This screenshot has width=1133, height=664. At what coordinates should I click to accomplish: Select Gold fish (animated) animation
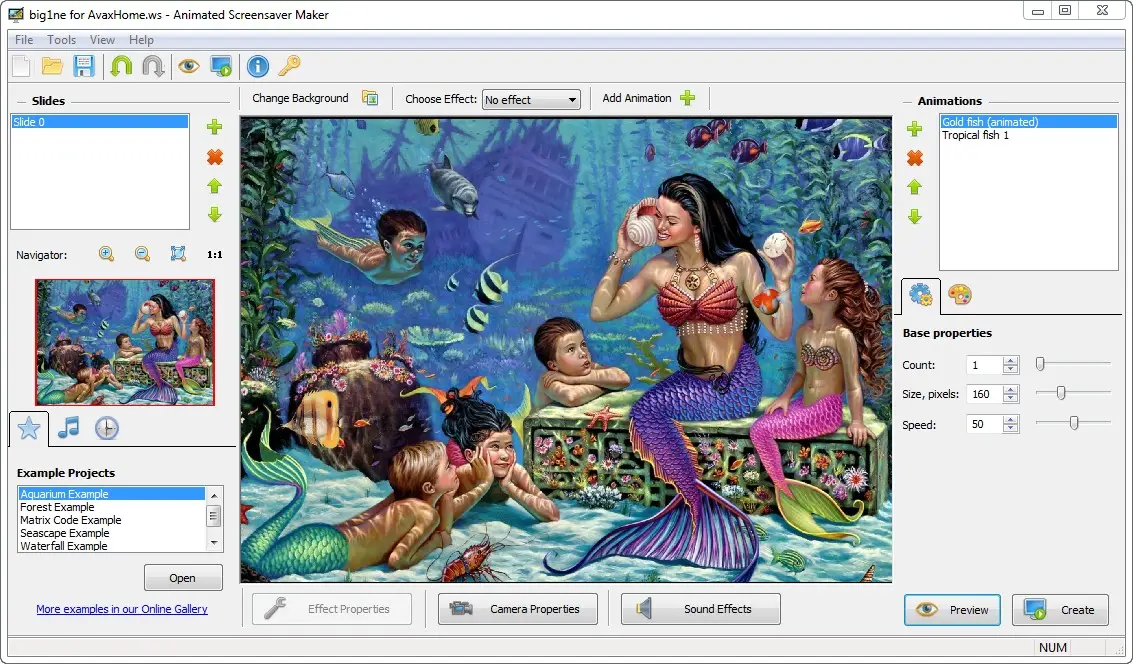(x=1028, y=121)
